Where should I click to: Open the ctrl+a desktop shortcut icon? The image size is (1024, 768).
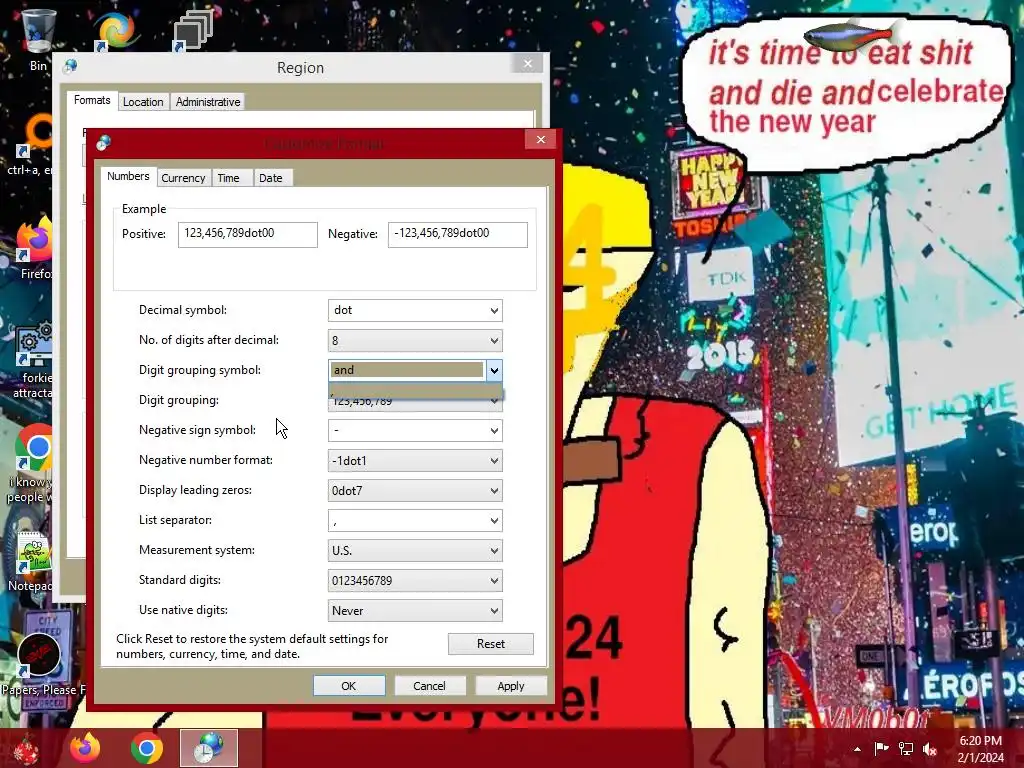coord(36,135)
